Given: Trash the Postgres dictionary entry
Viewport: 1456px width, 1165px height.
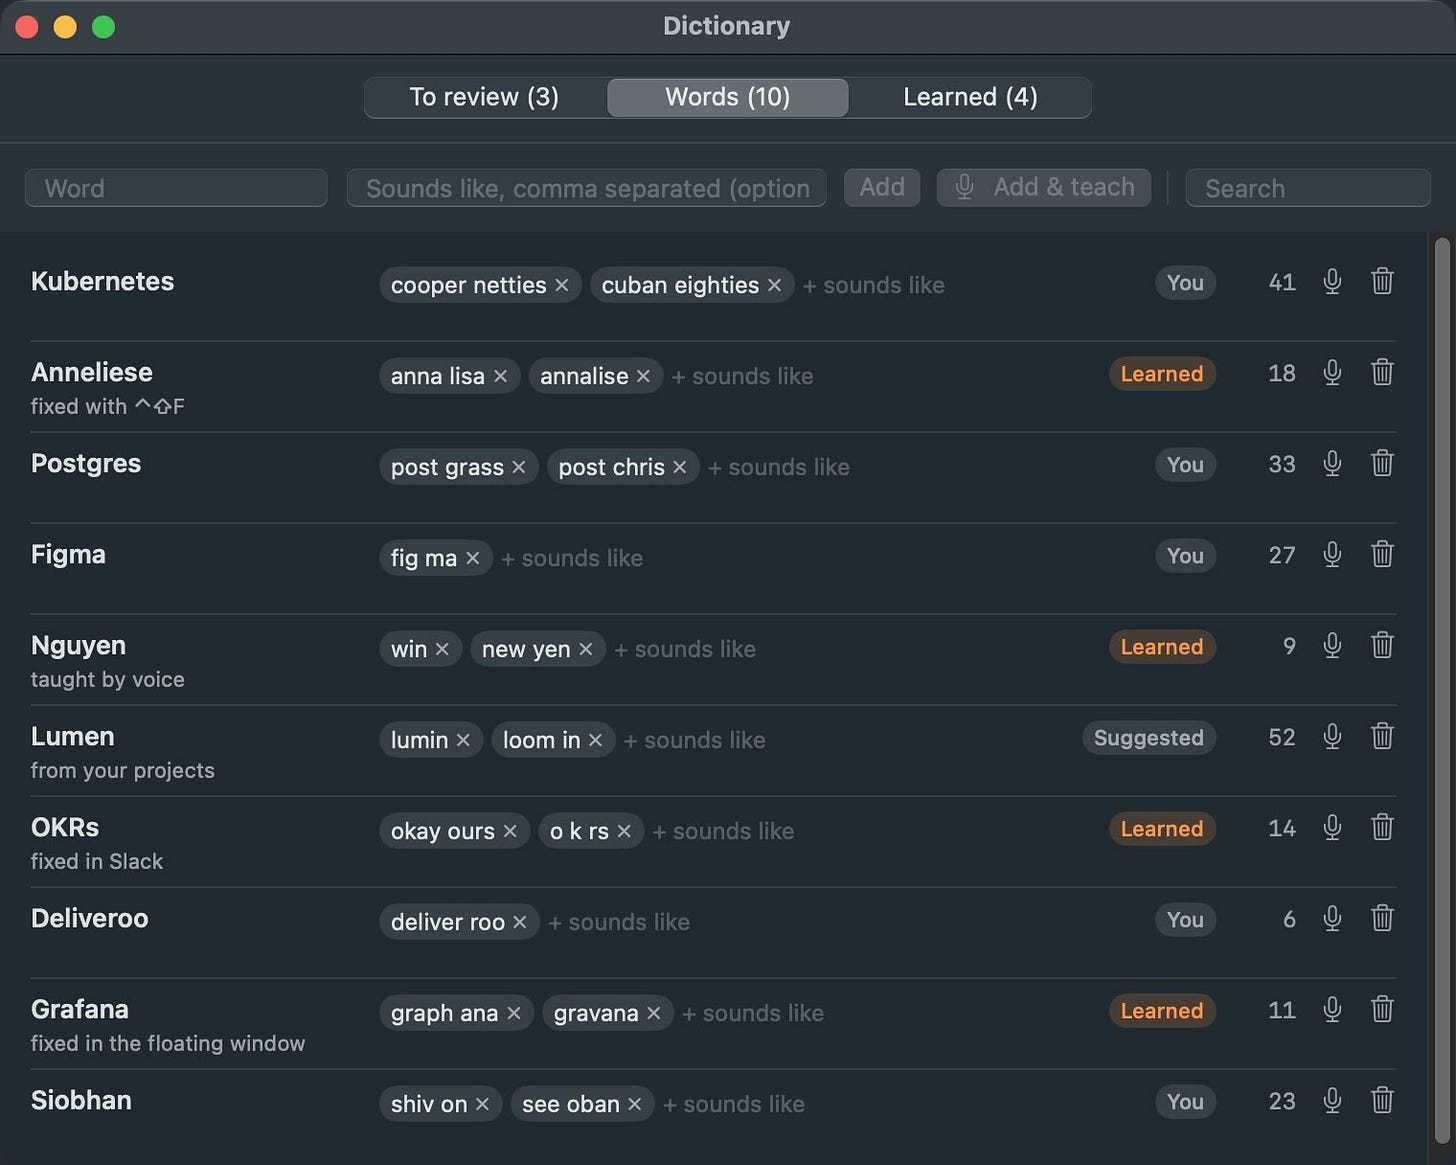Looking at the screenshot, I should click(1382, 464).
